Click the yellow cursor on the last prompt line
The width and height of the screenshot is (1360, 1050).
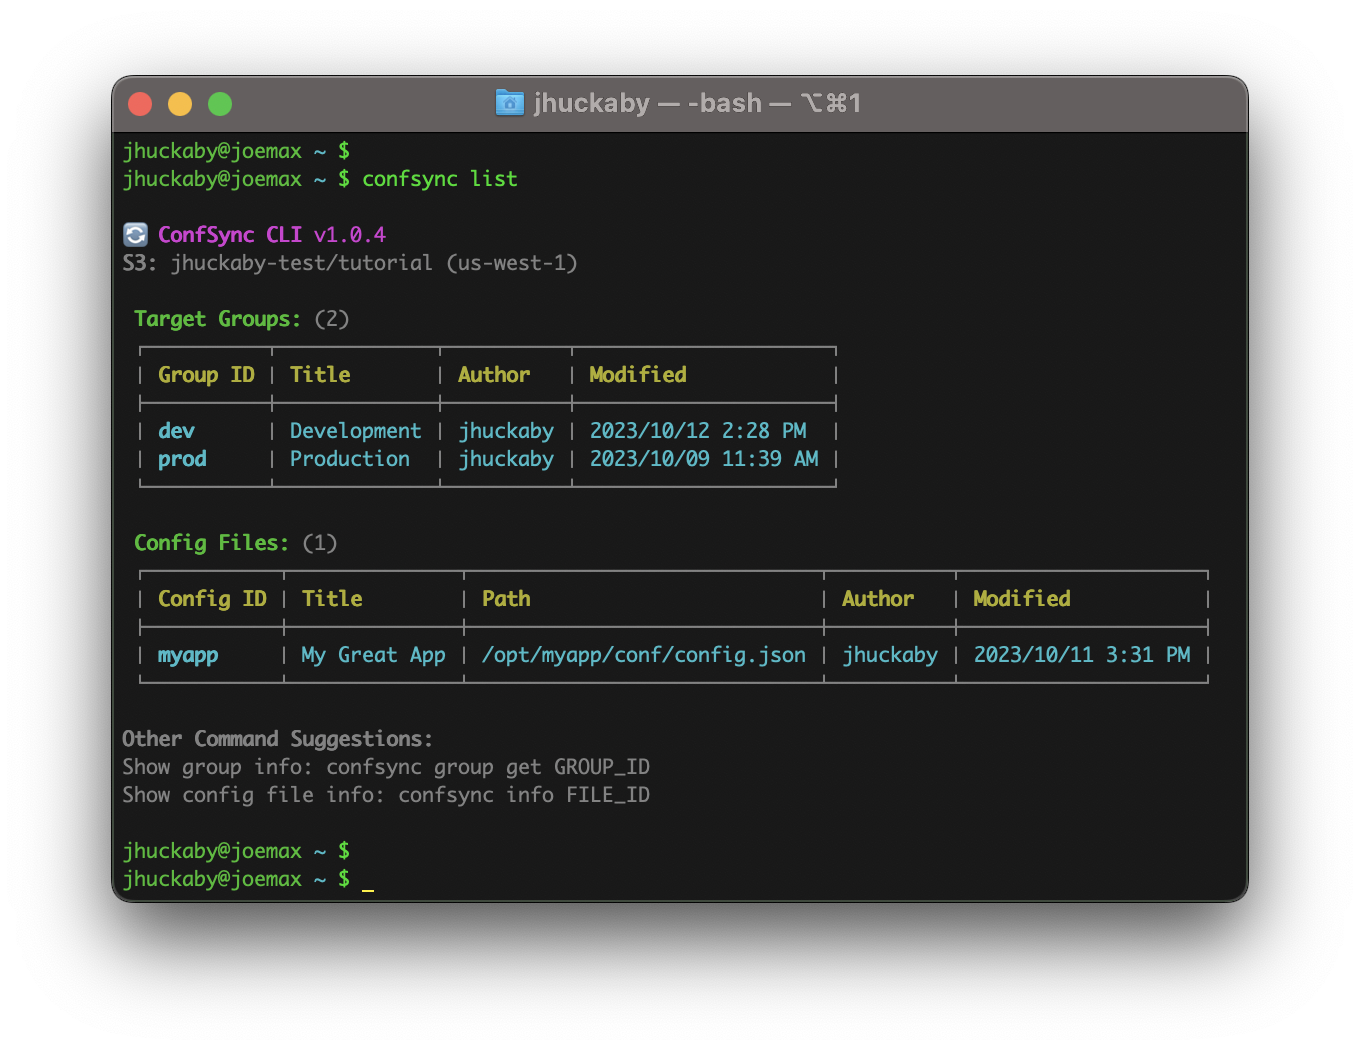tap(368, 889)
